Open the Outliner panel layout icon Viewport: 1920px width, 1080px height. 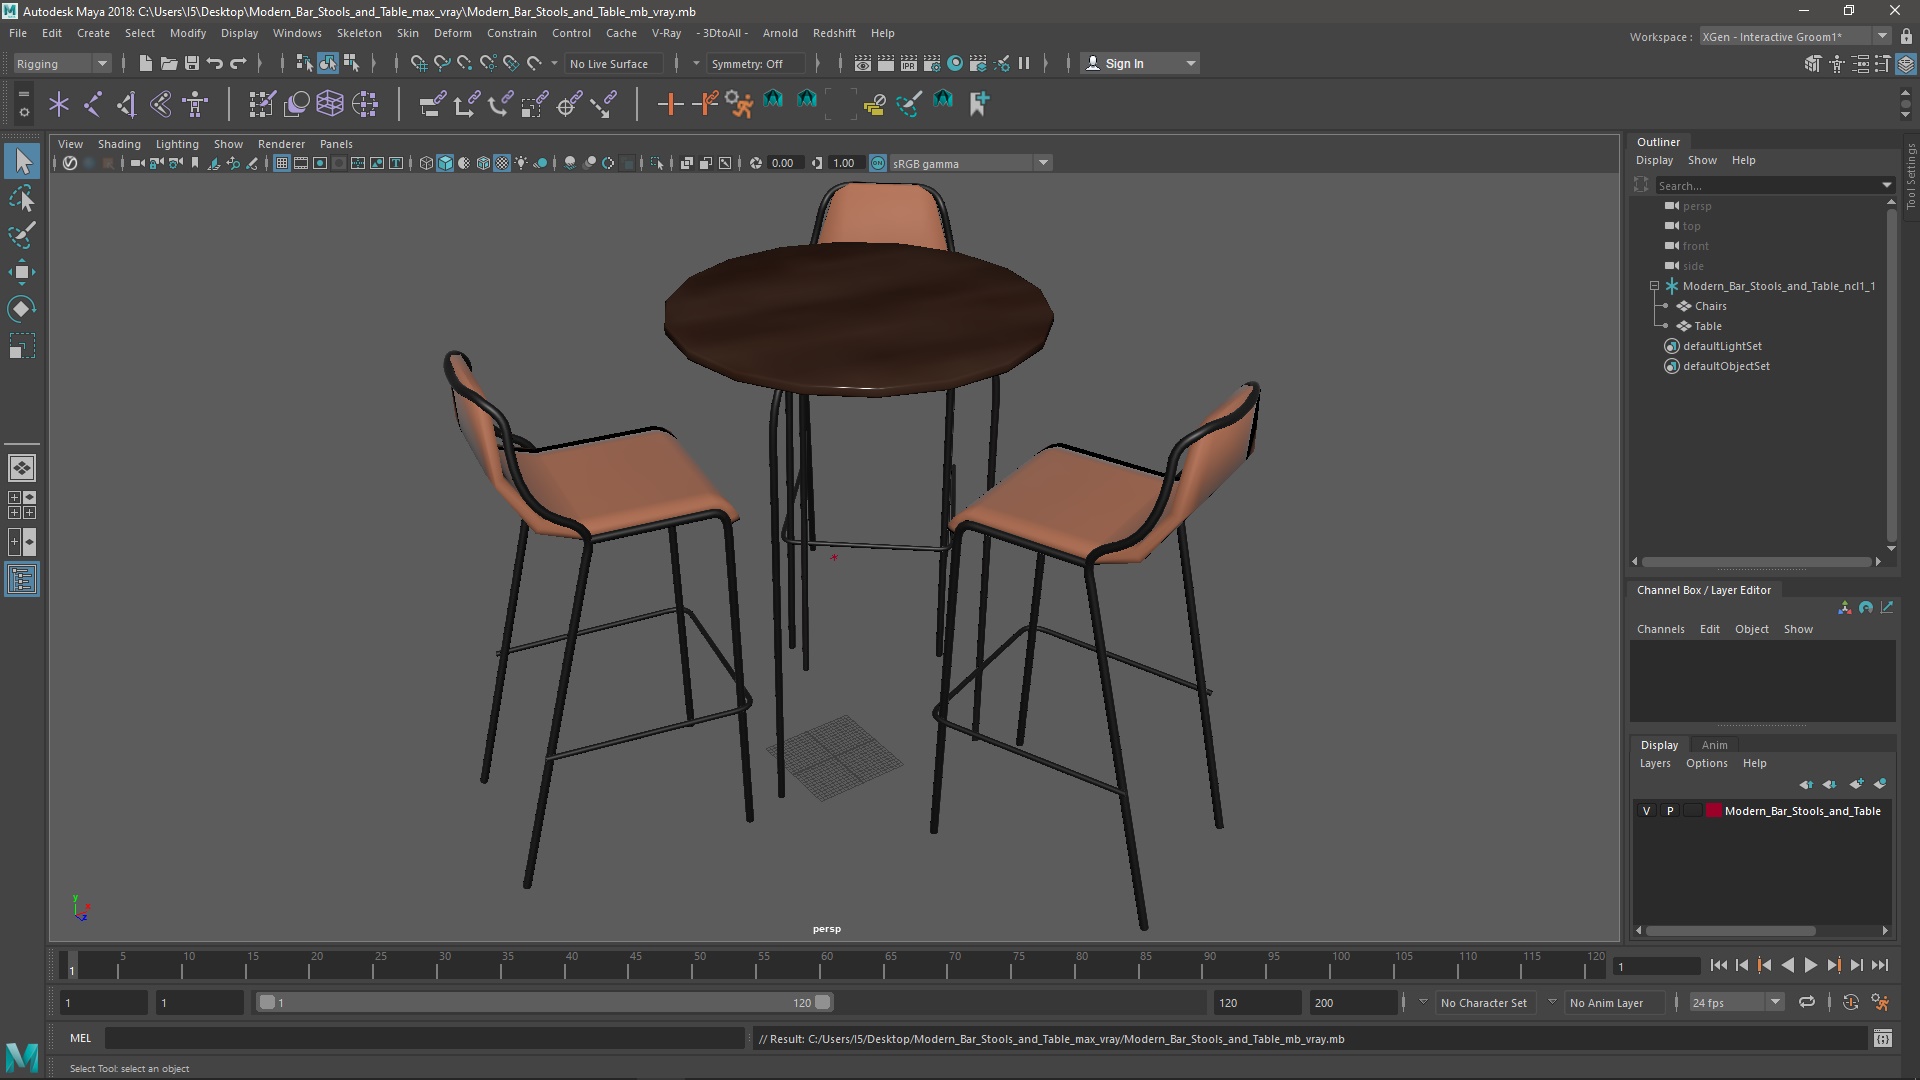coord(22,579)
